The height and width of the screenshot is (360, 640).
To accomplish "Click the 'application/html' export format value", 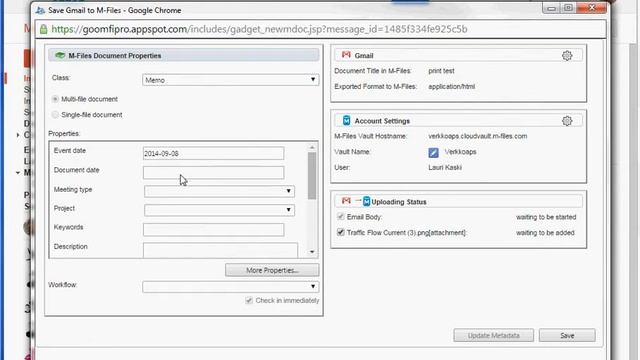I will click(x=451, y=87).
